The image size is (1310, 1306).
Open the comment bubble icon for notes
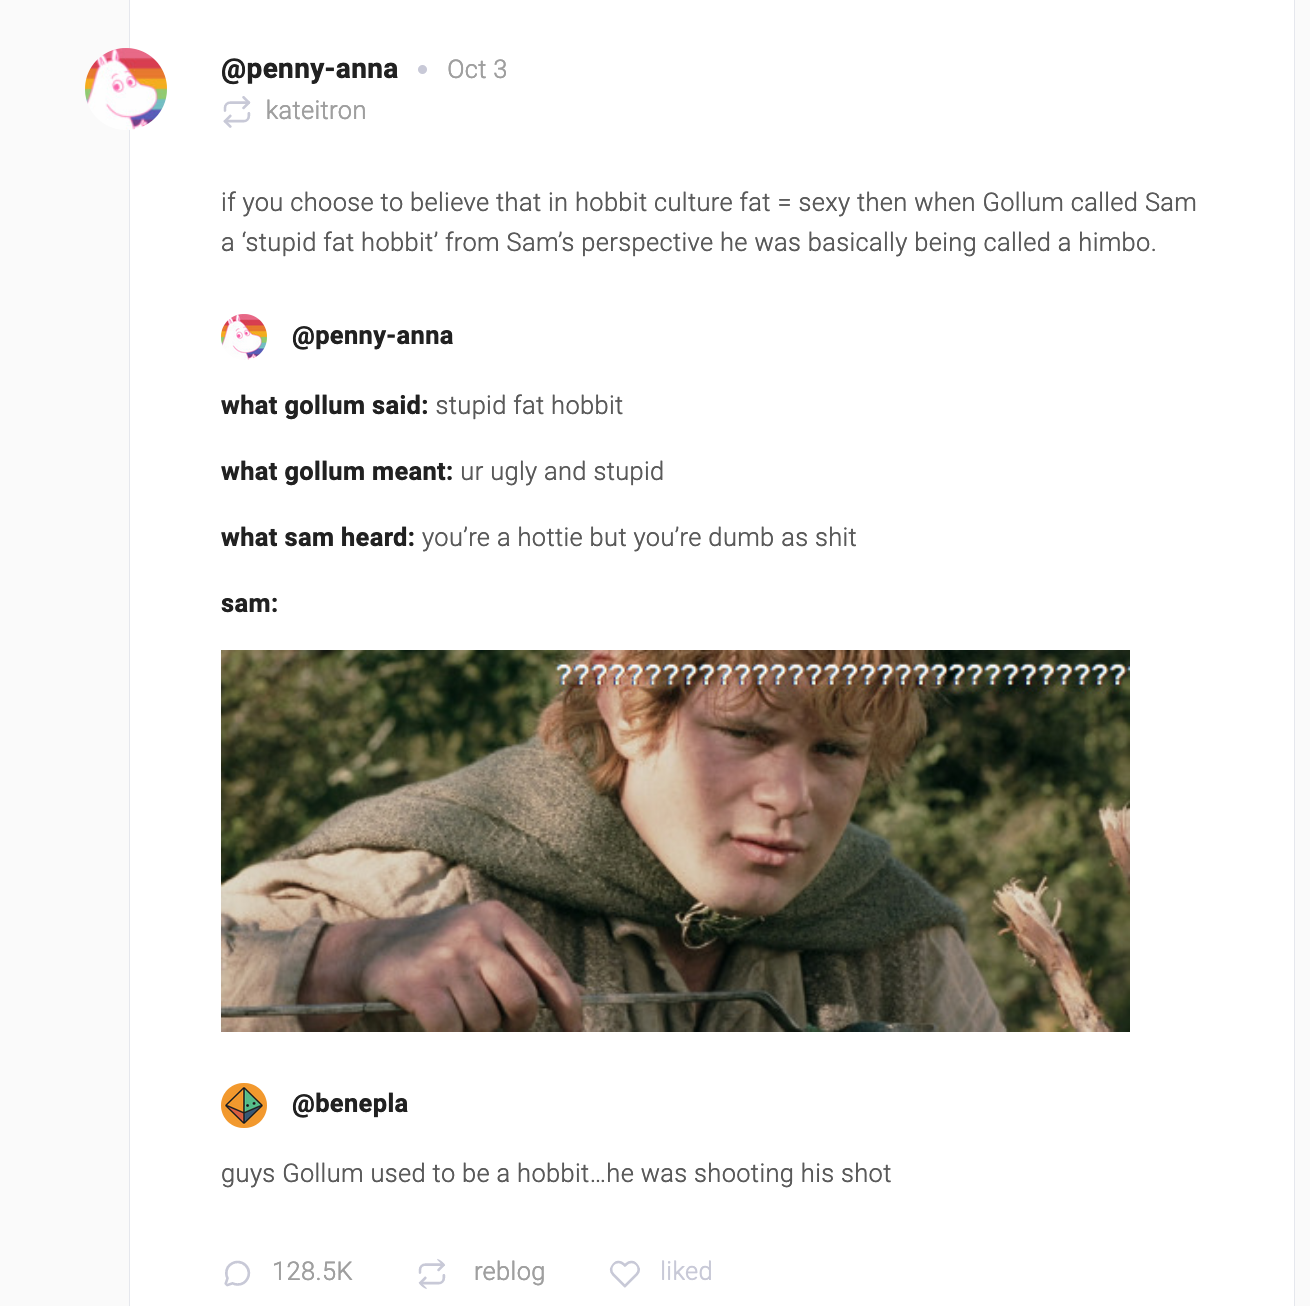click(237, 1273)
